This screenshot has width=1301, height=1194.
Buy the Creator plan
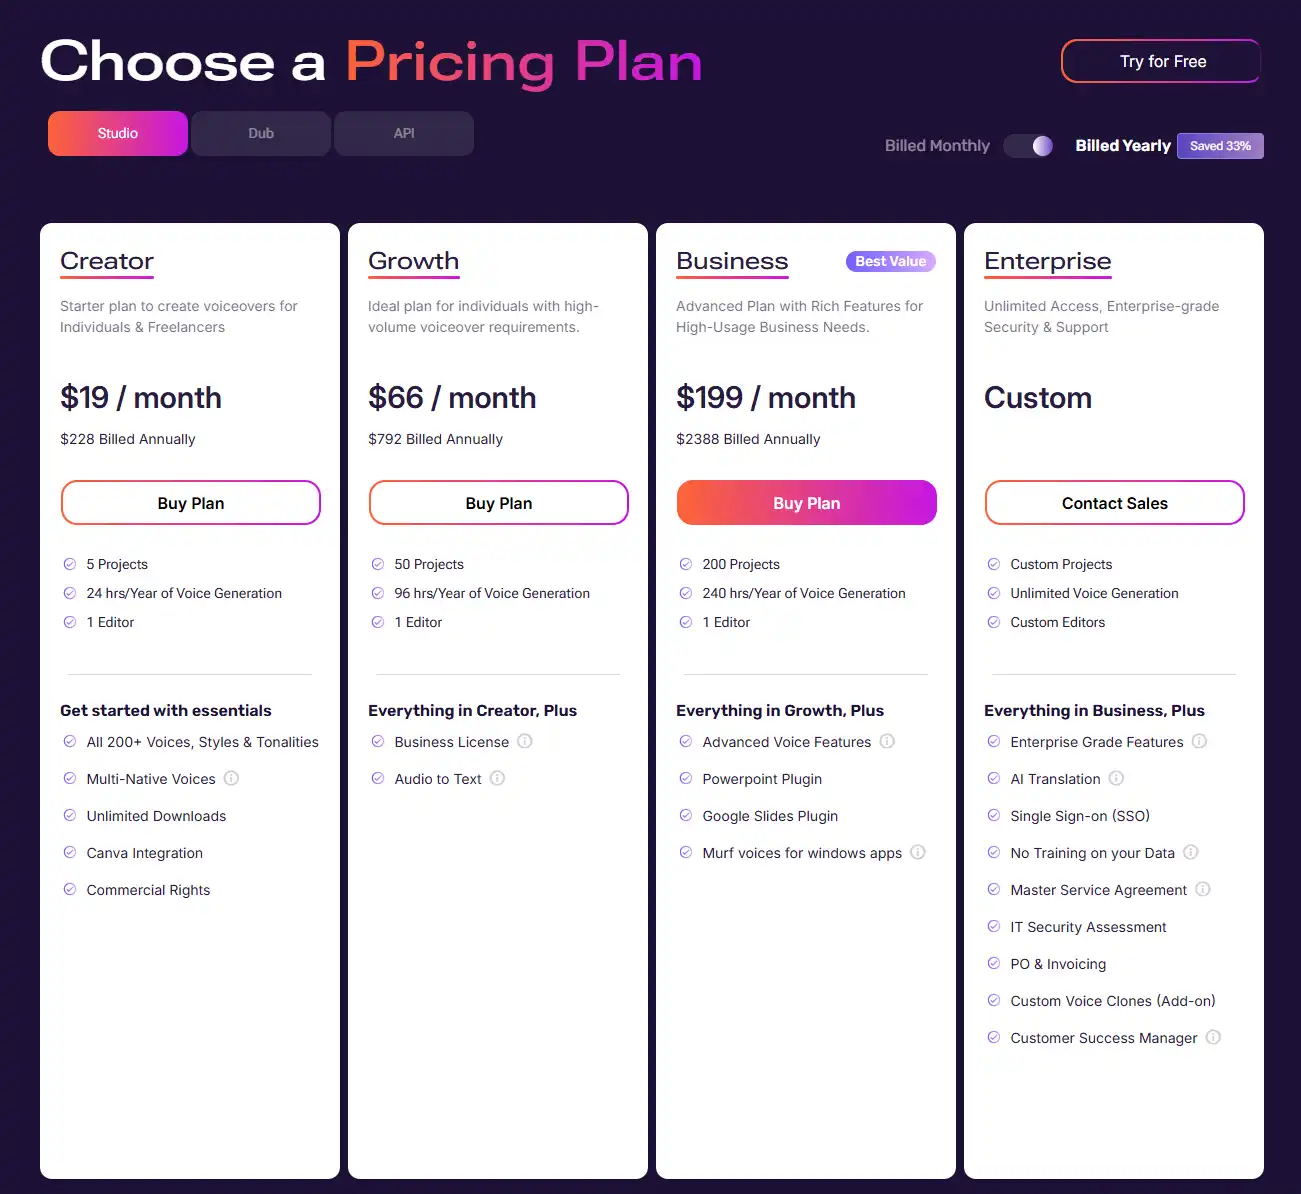pyautogui.click(x=190, y=502)
